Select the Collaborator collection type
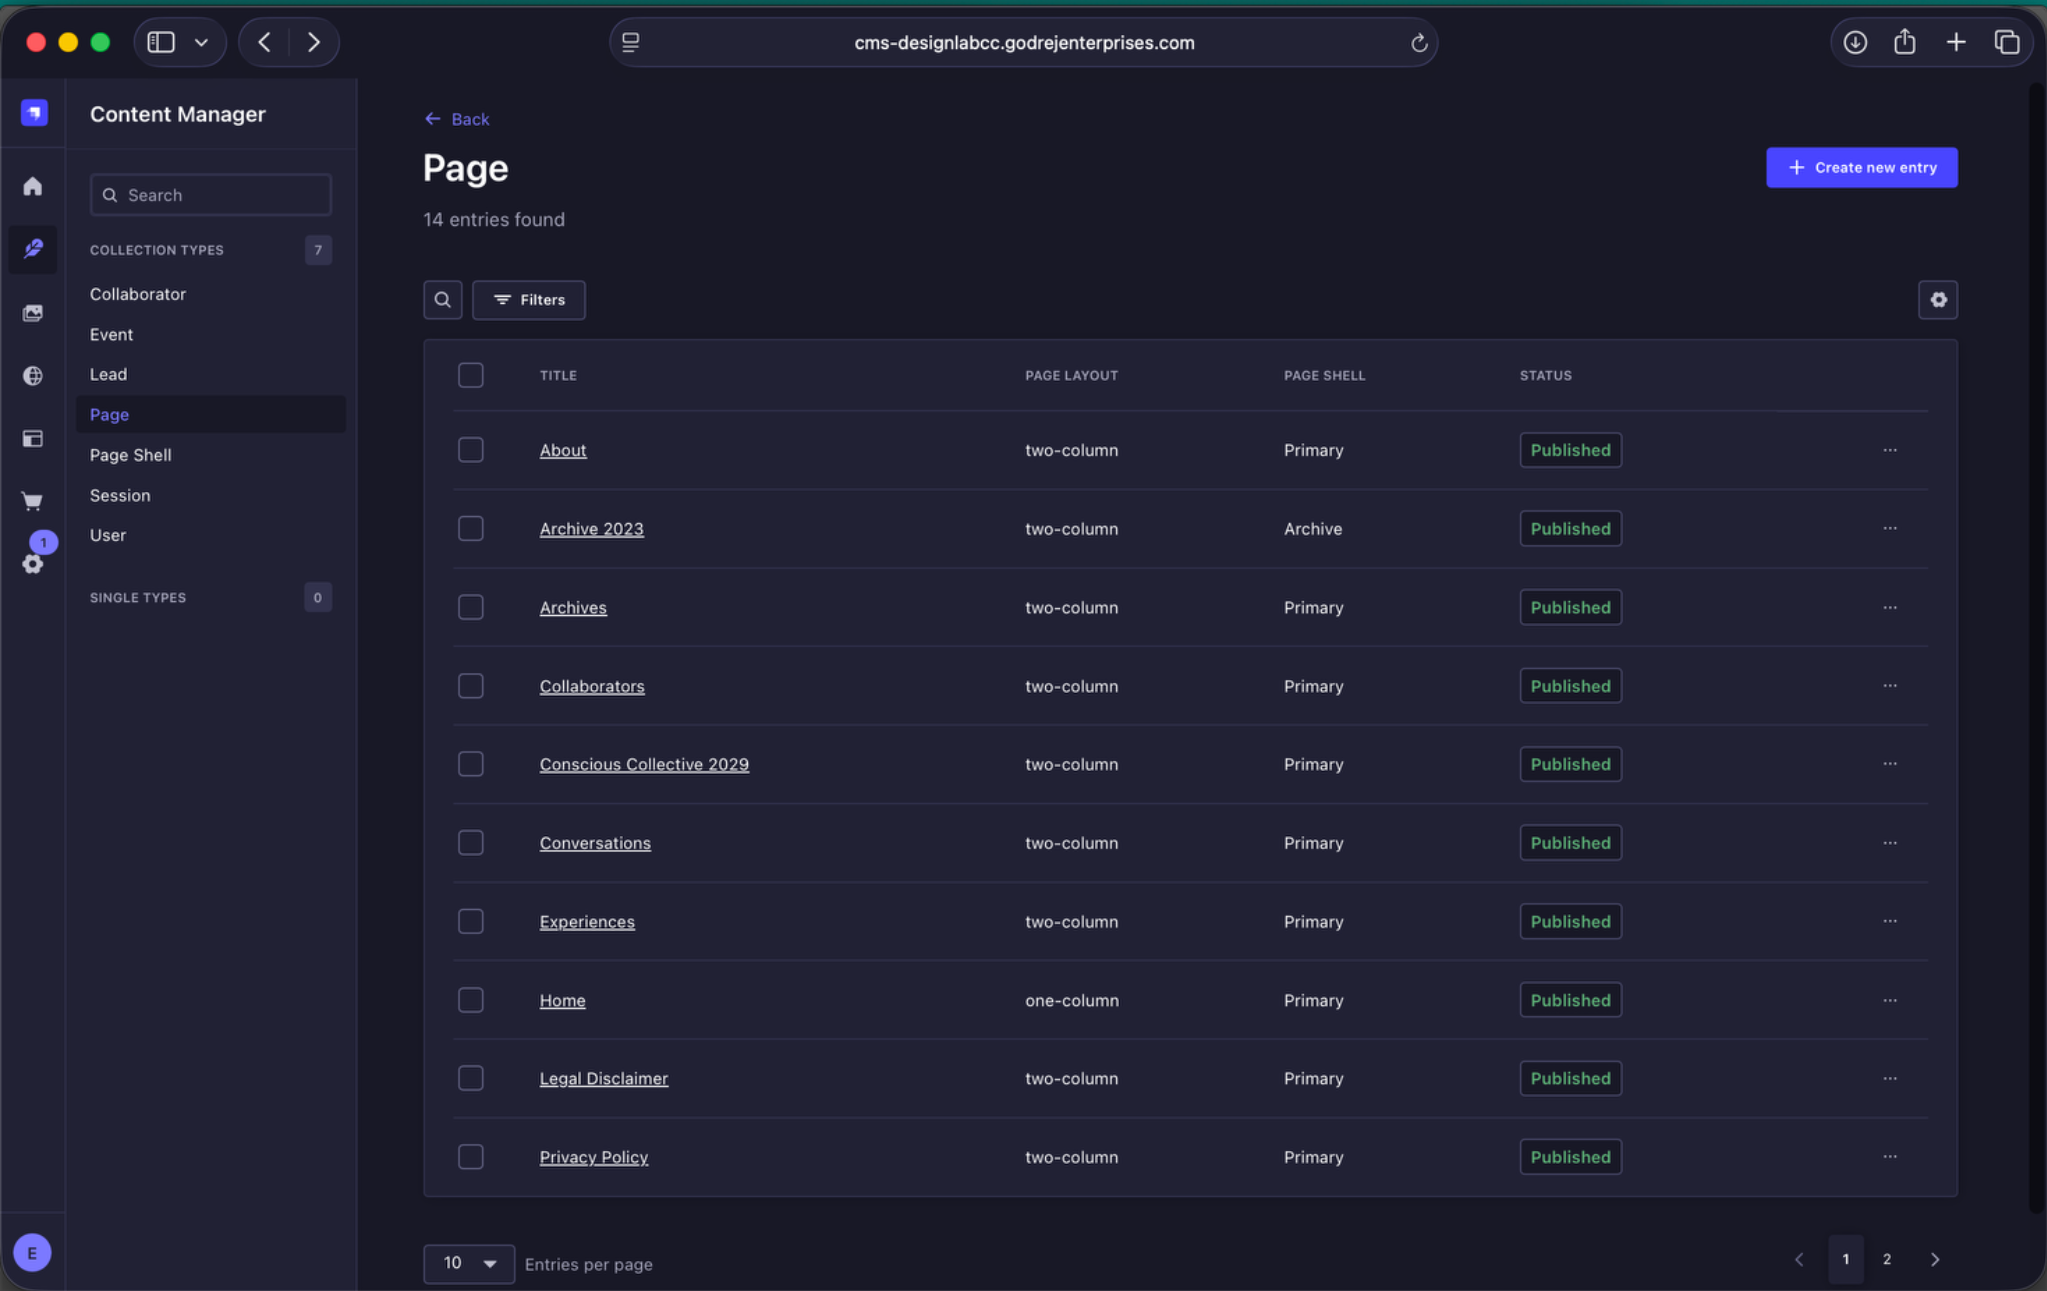The image size is (2047, 1291). click(x=138, y=294)
